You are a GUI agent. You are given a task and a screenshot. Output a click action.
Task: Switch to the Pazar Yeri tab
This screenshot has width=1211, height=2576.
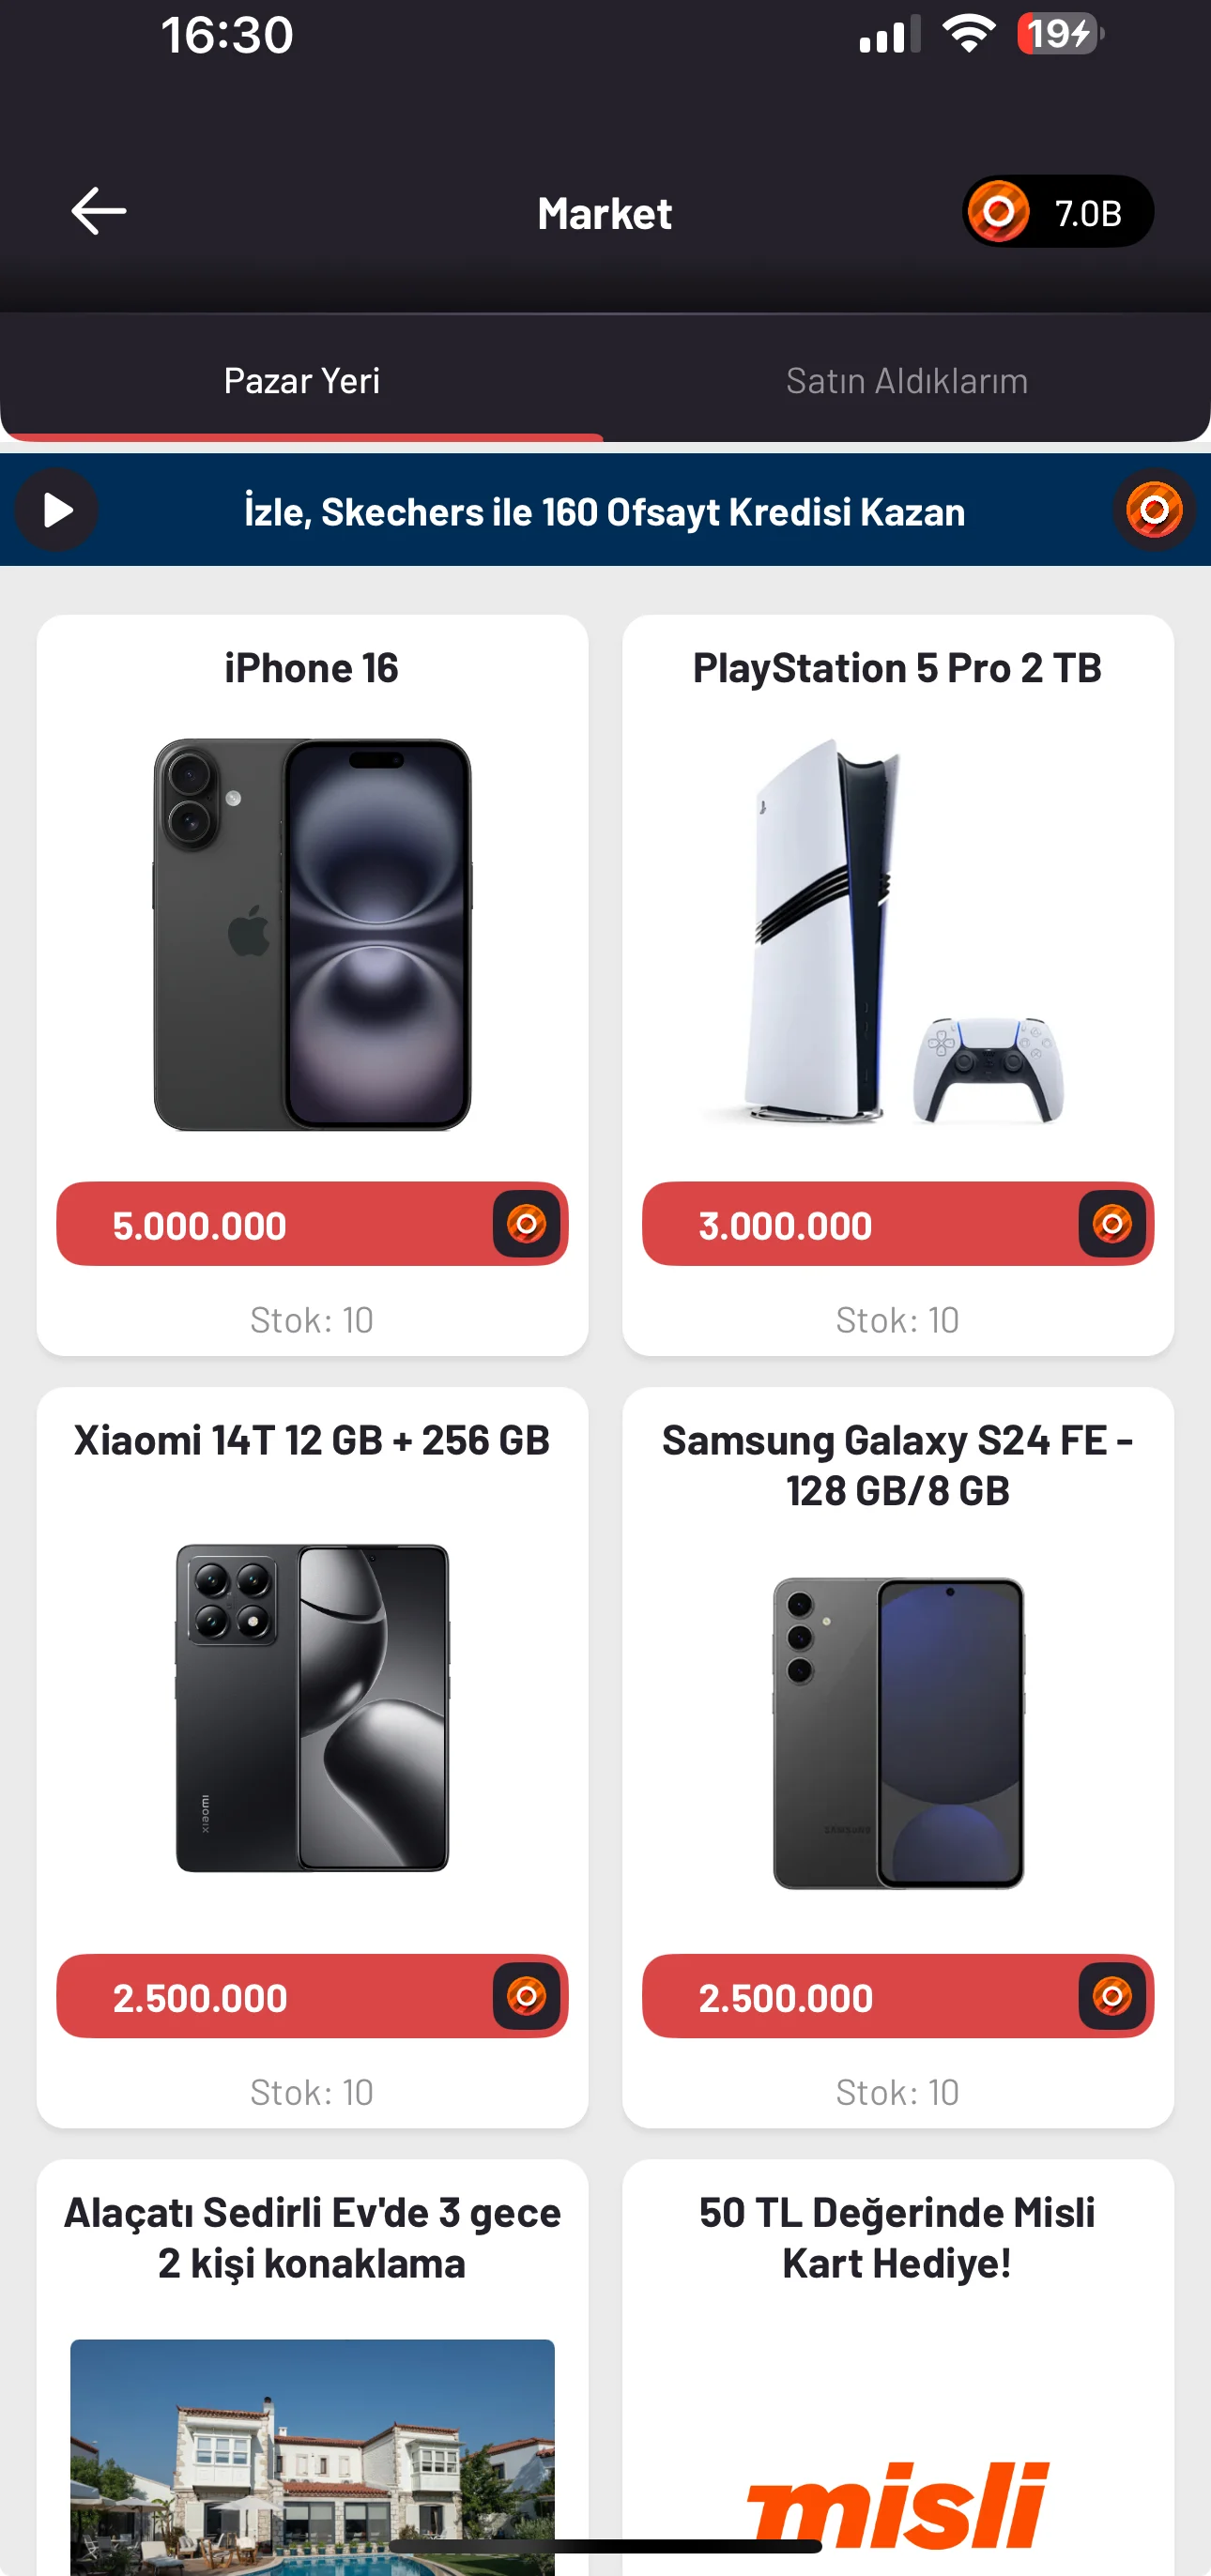[x=301, y=381]
